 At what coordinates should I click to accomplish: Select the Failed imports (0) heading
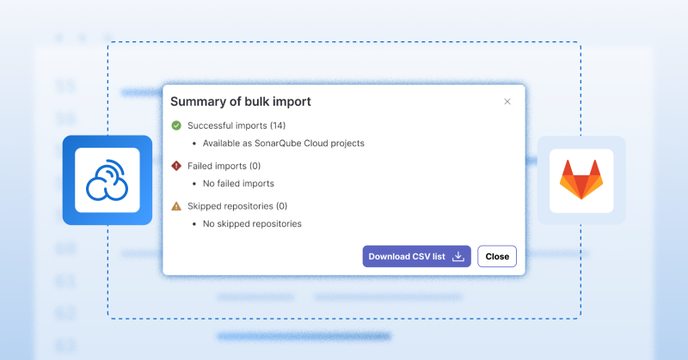[x=224, y=166]
